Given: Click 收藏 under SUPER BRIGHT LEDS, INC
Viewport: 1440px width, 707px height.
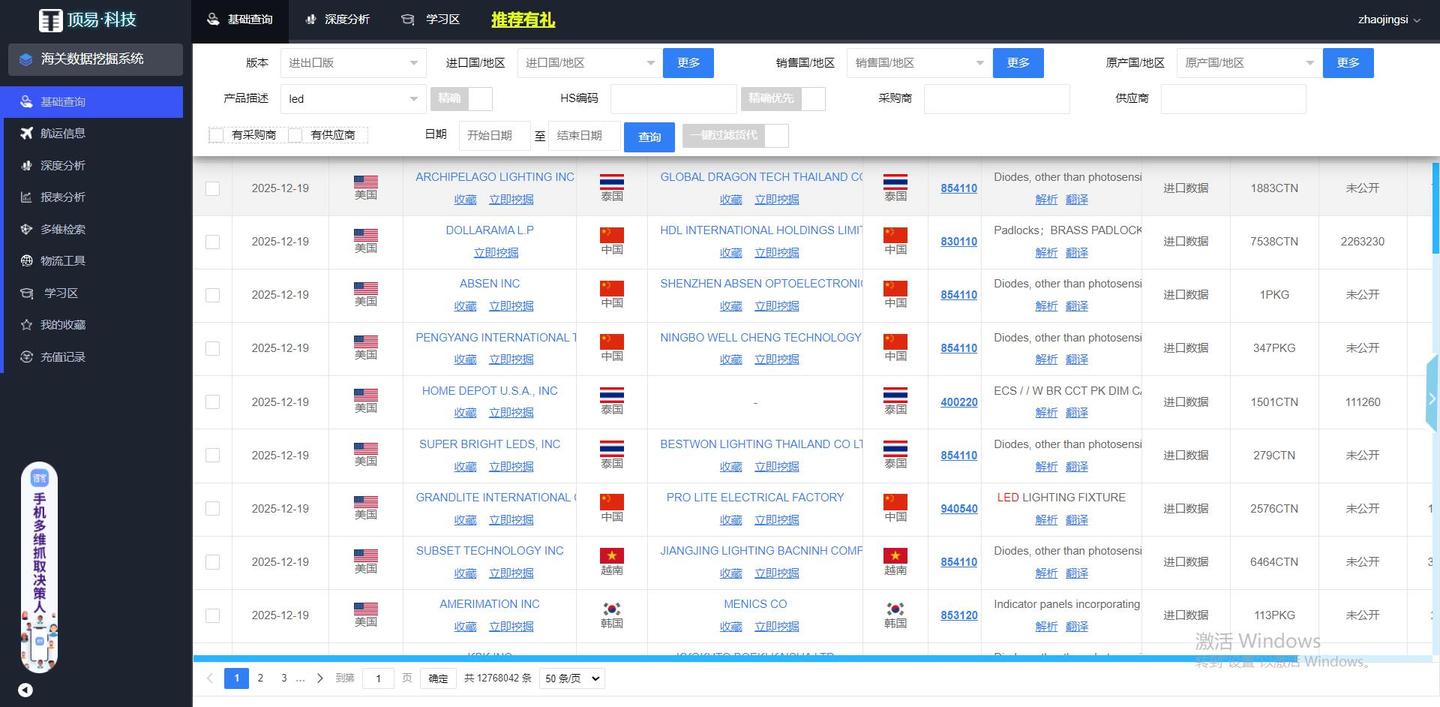Looking at the screenshot, I should click(x=465, y=466).
